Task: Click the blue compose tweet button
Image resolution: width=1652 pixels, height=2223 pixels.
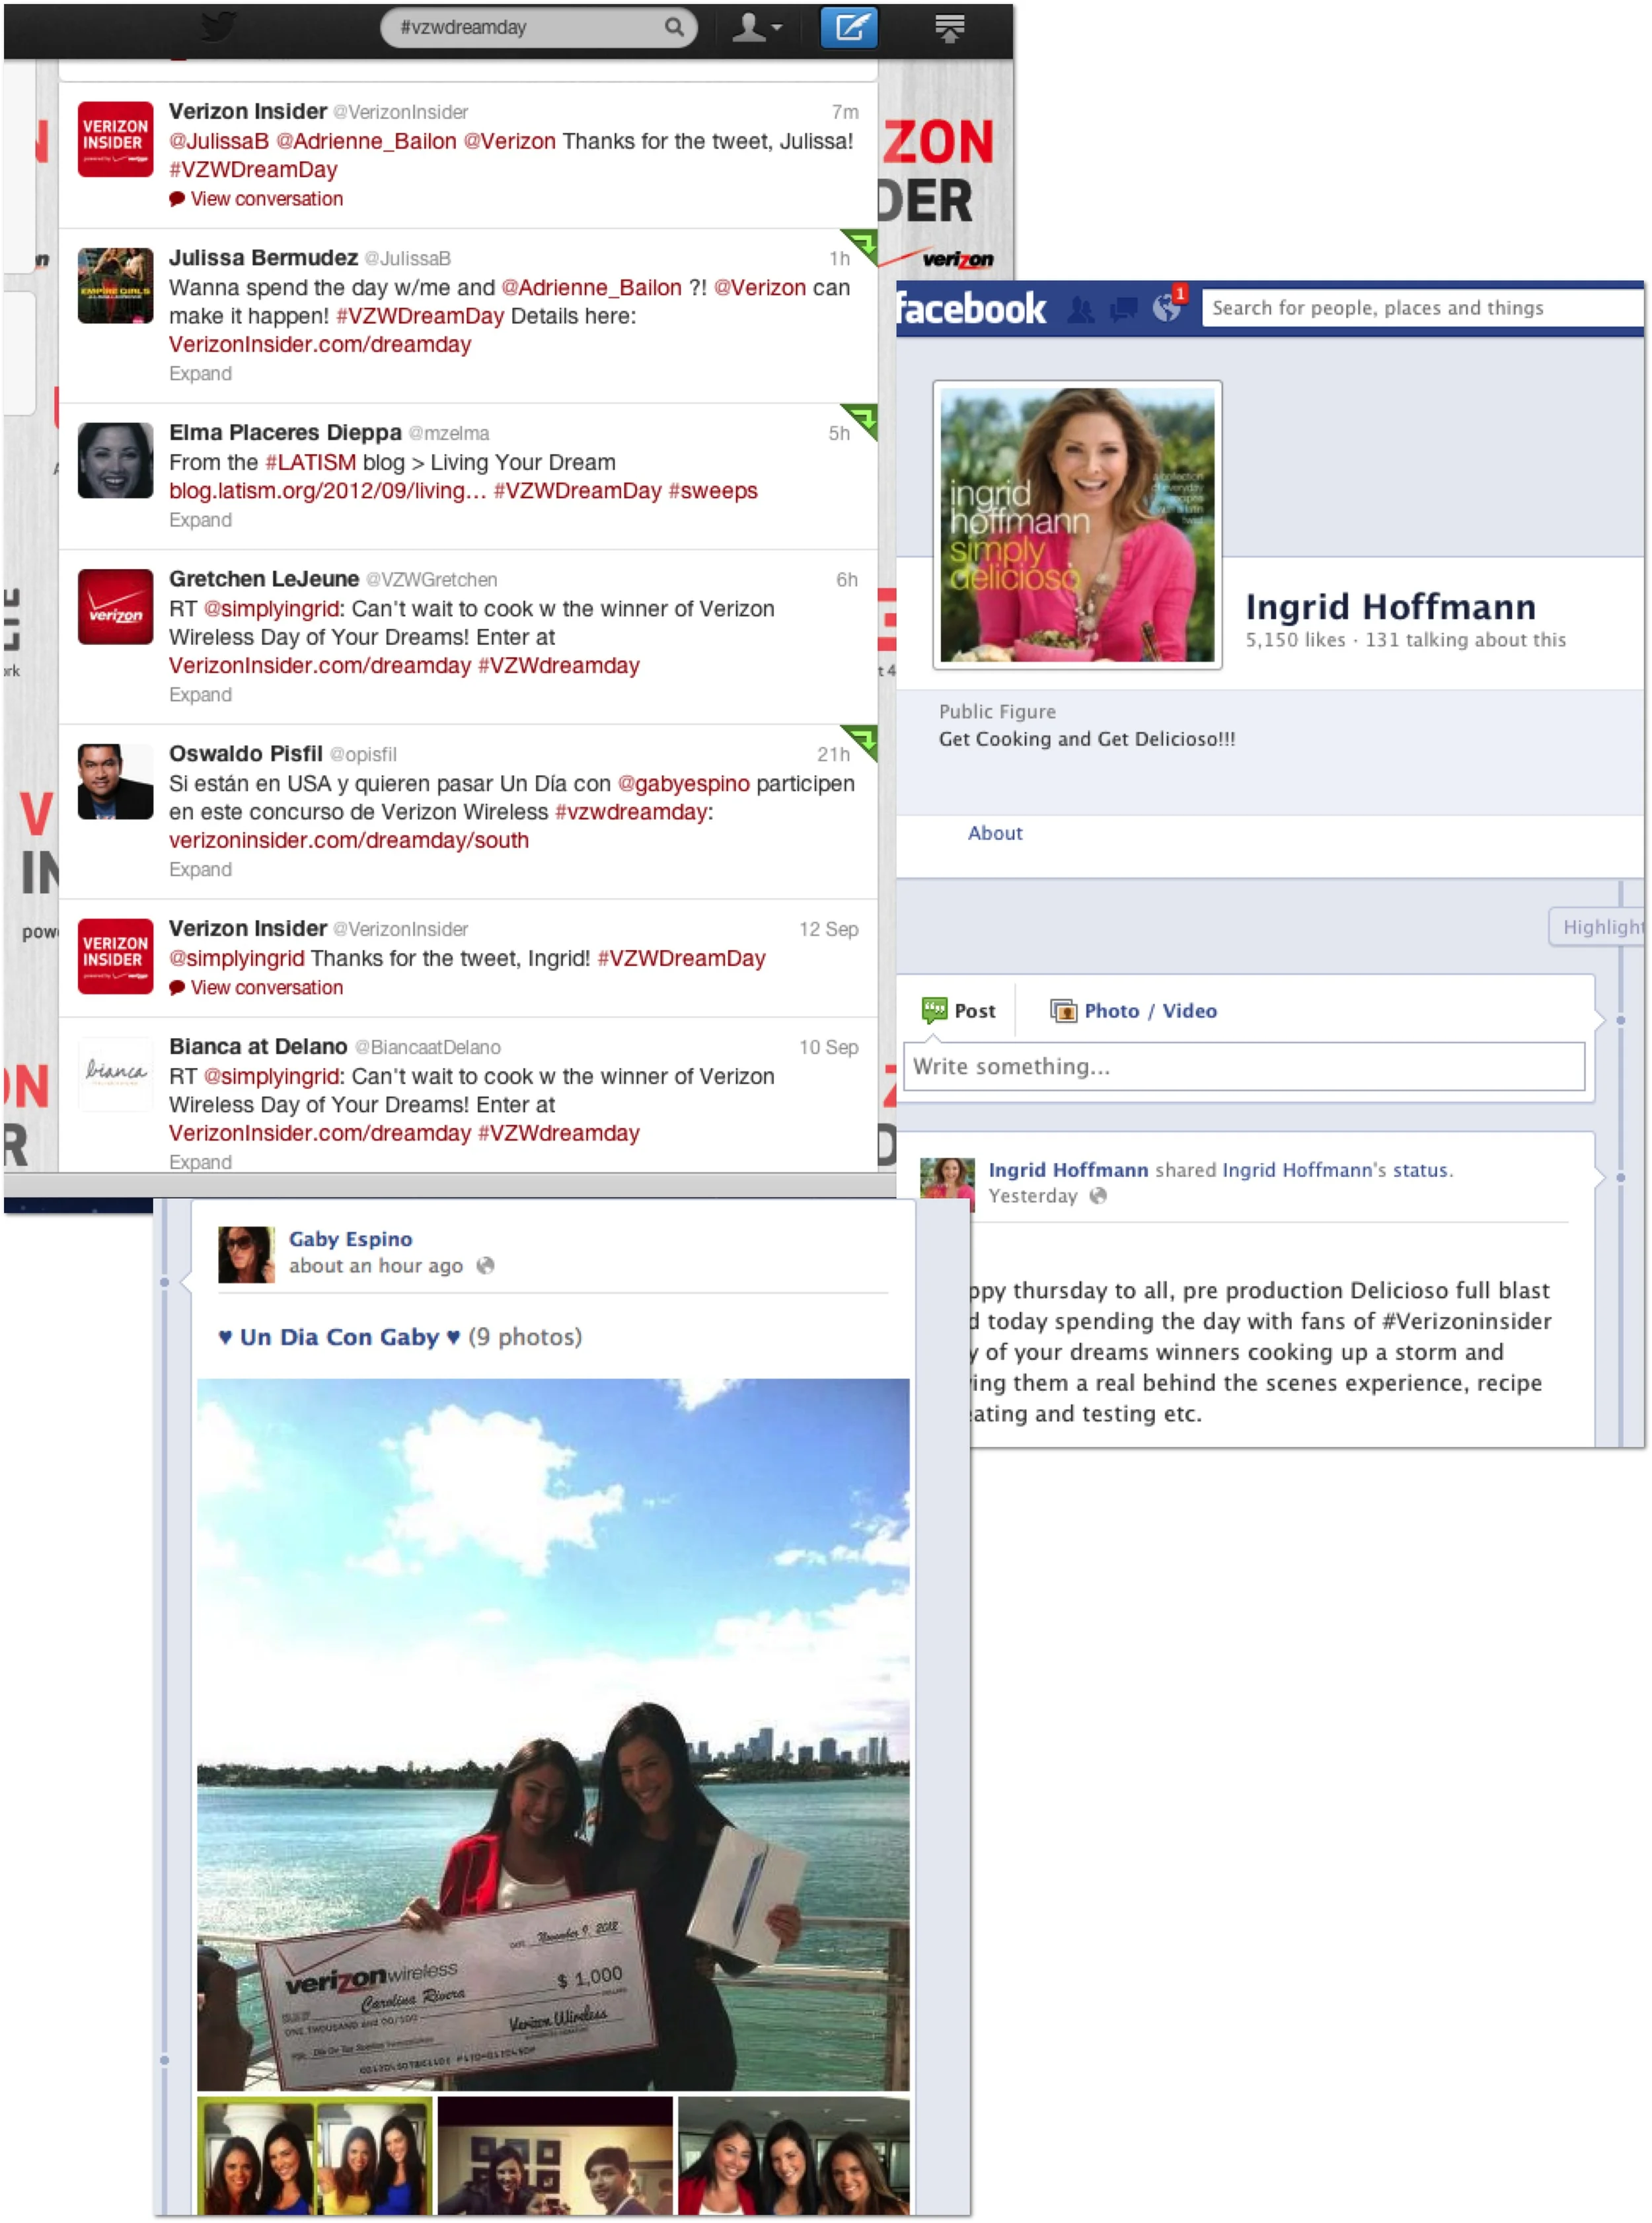Action: click(848, 27)
